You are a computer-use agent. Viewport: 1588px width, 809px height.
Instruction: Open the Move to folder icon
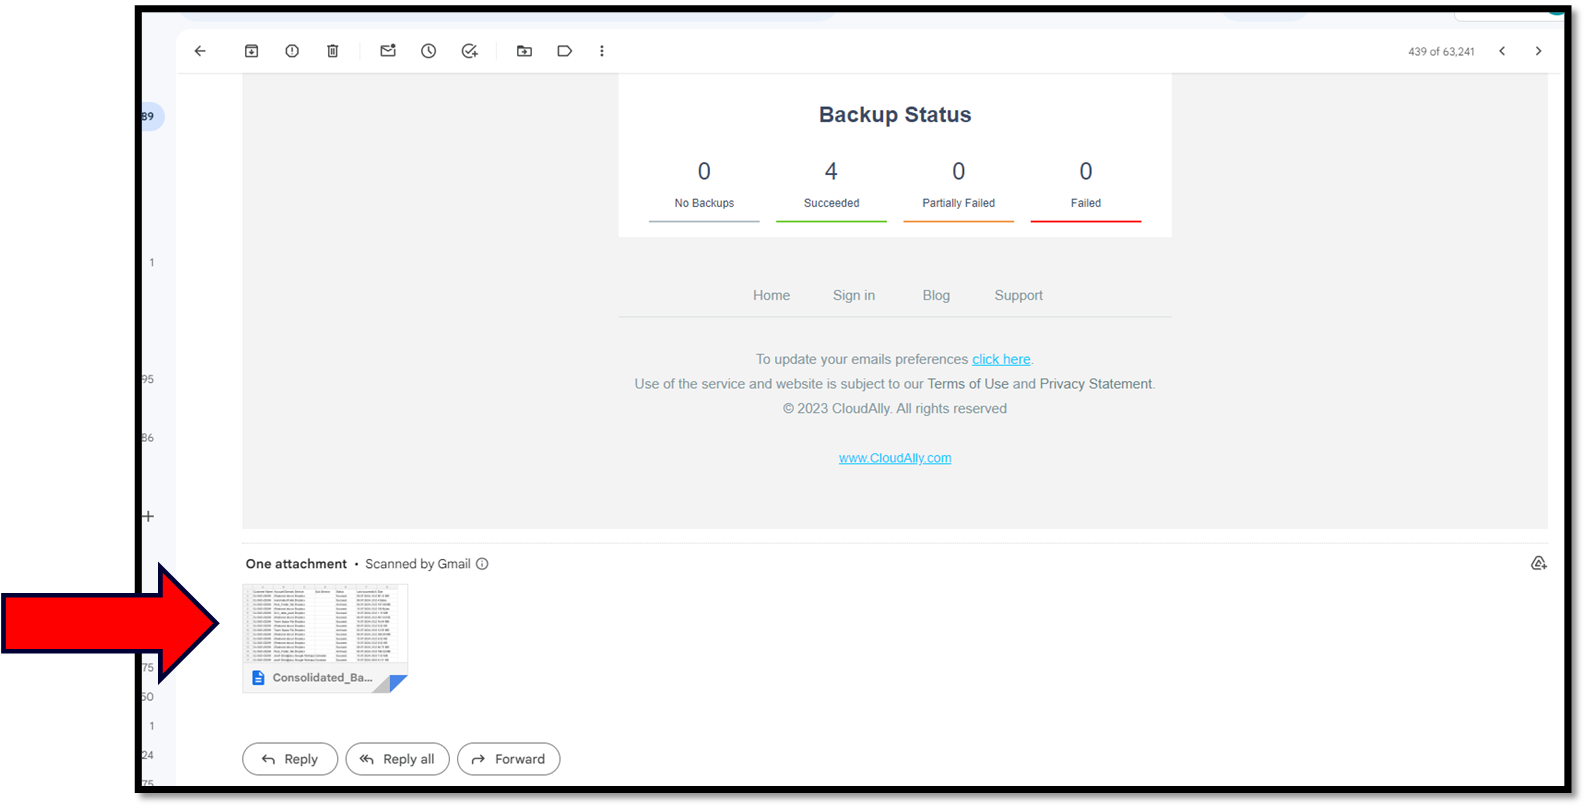click(x=524, y=51)
